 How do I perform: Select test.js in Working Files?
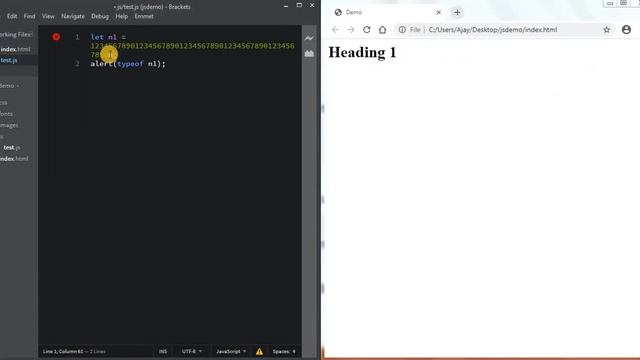pyautogui.click(x=9, y=60)
